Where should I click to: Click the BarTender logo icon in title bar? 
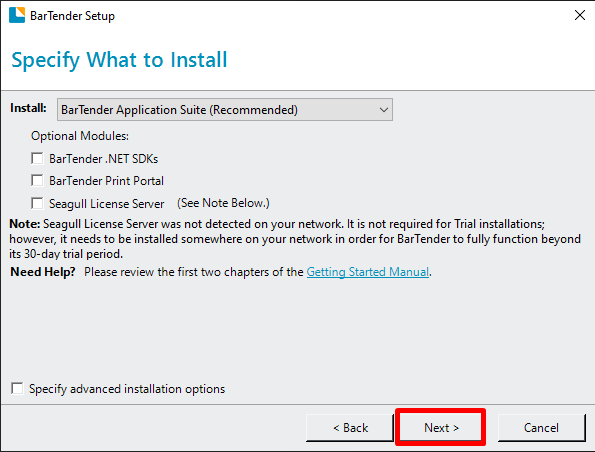tap(17, 15)
